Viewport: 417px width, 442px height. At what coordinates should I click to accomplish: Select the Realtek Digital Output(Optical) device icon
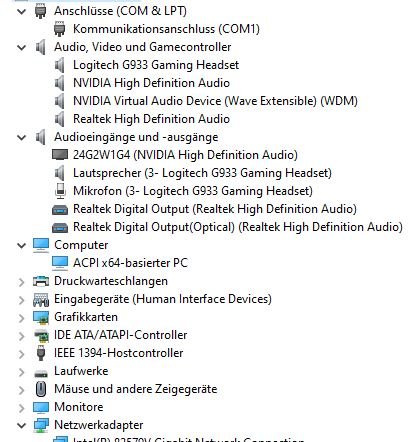click(x=60, y=227)
